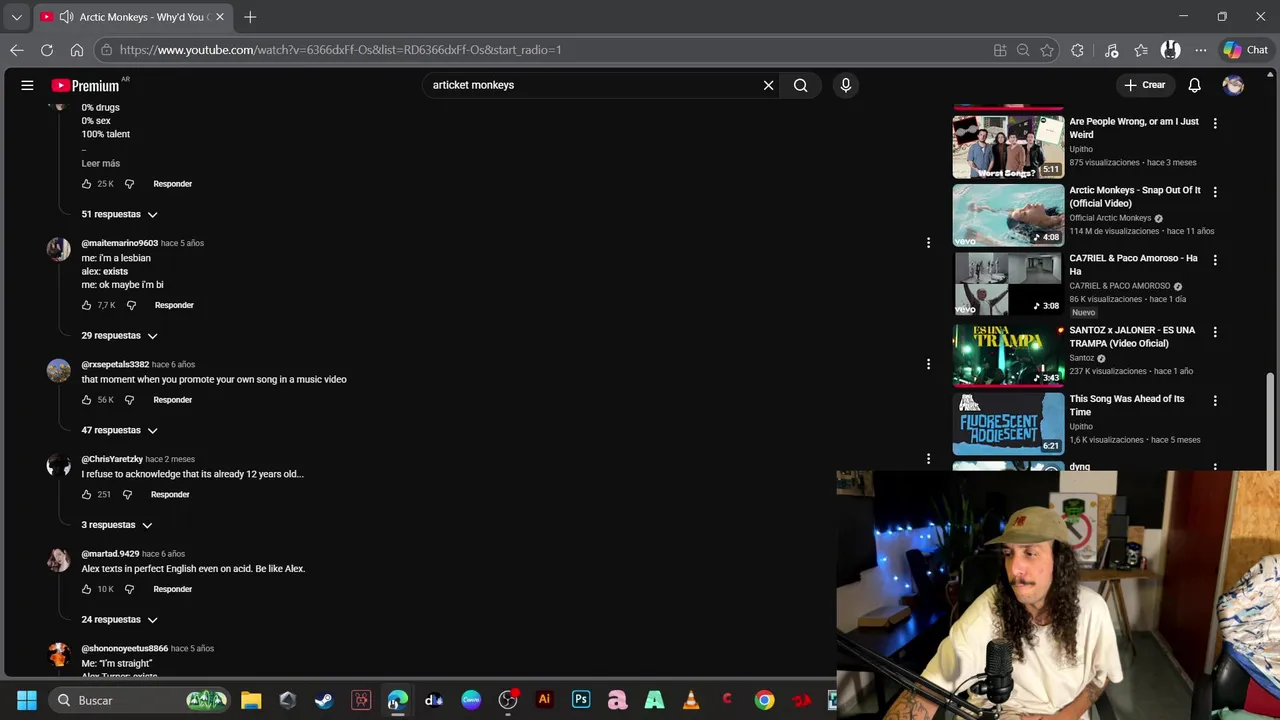Open the YouTube account avatar menu
The image size is (1280, 720).
pos(1233,85)
